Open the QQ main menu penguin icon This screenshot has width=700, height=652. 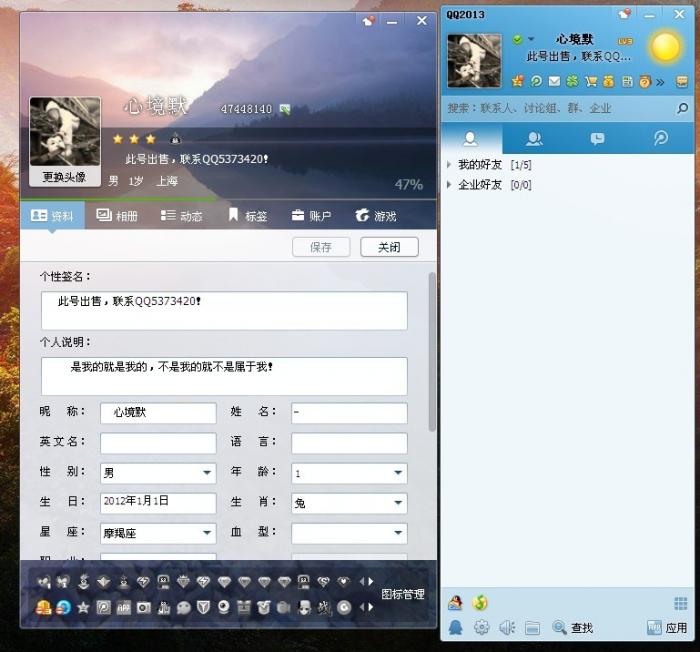455,628
